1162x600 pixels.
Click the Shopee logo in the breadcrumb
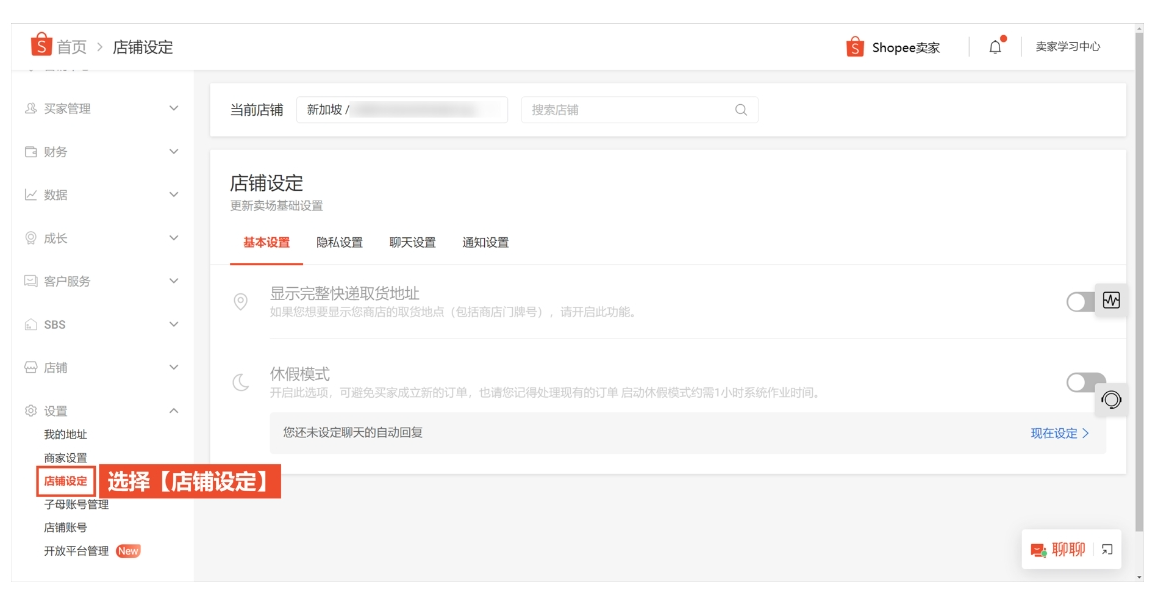pyautogui.click(x=42, y=45)
